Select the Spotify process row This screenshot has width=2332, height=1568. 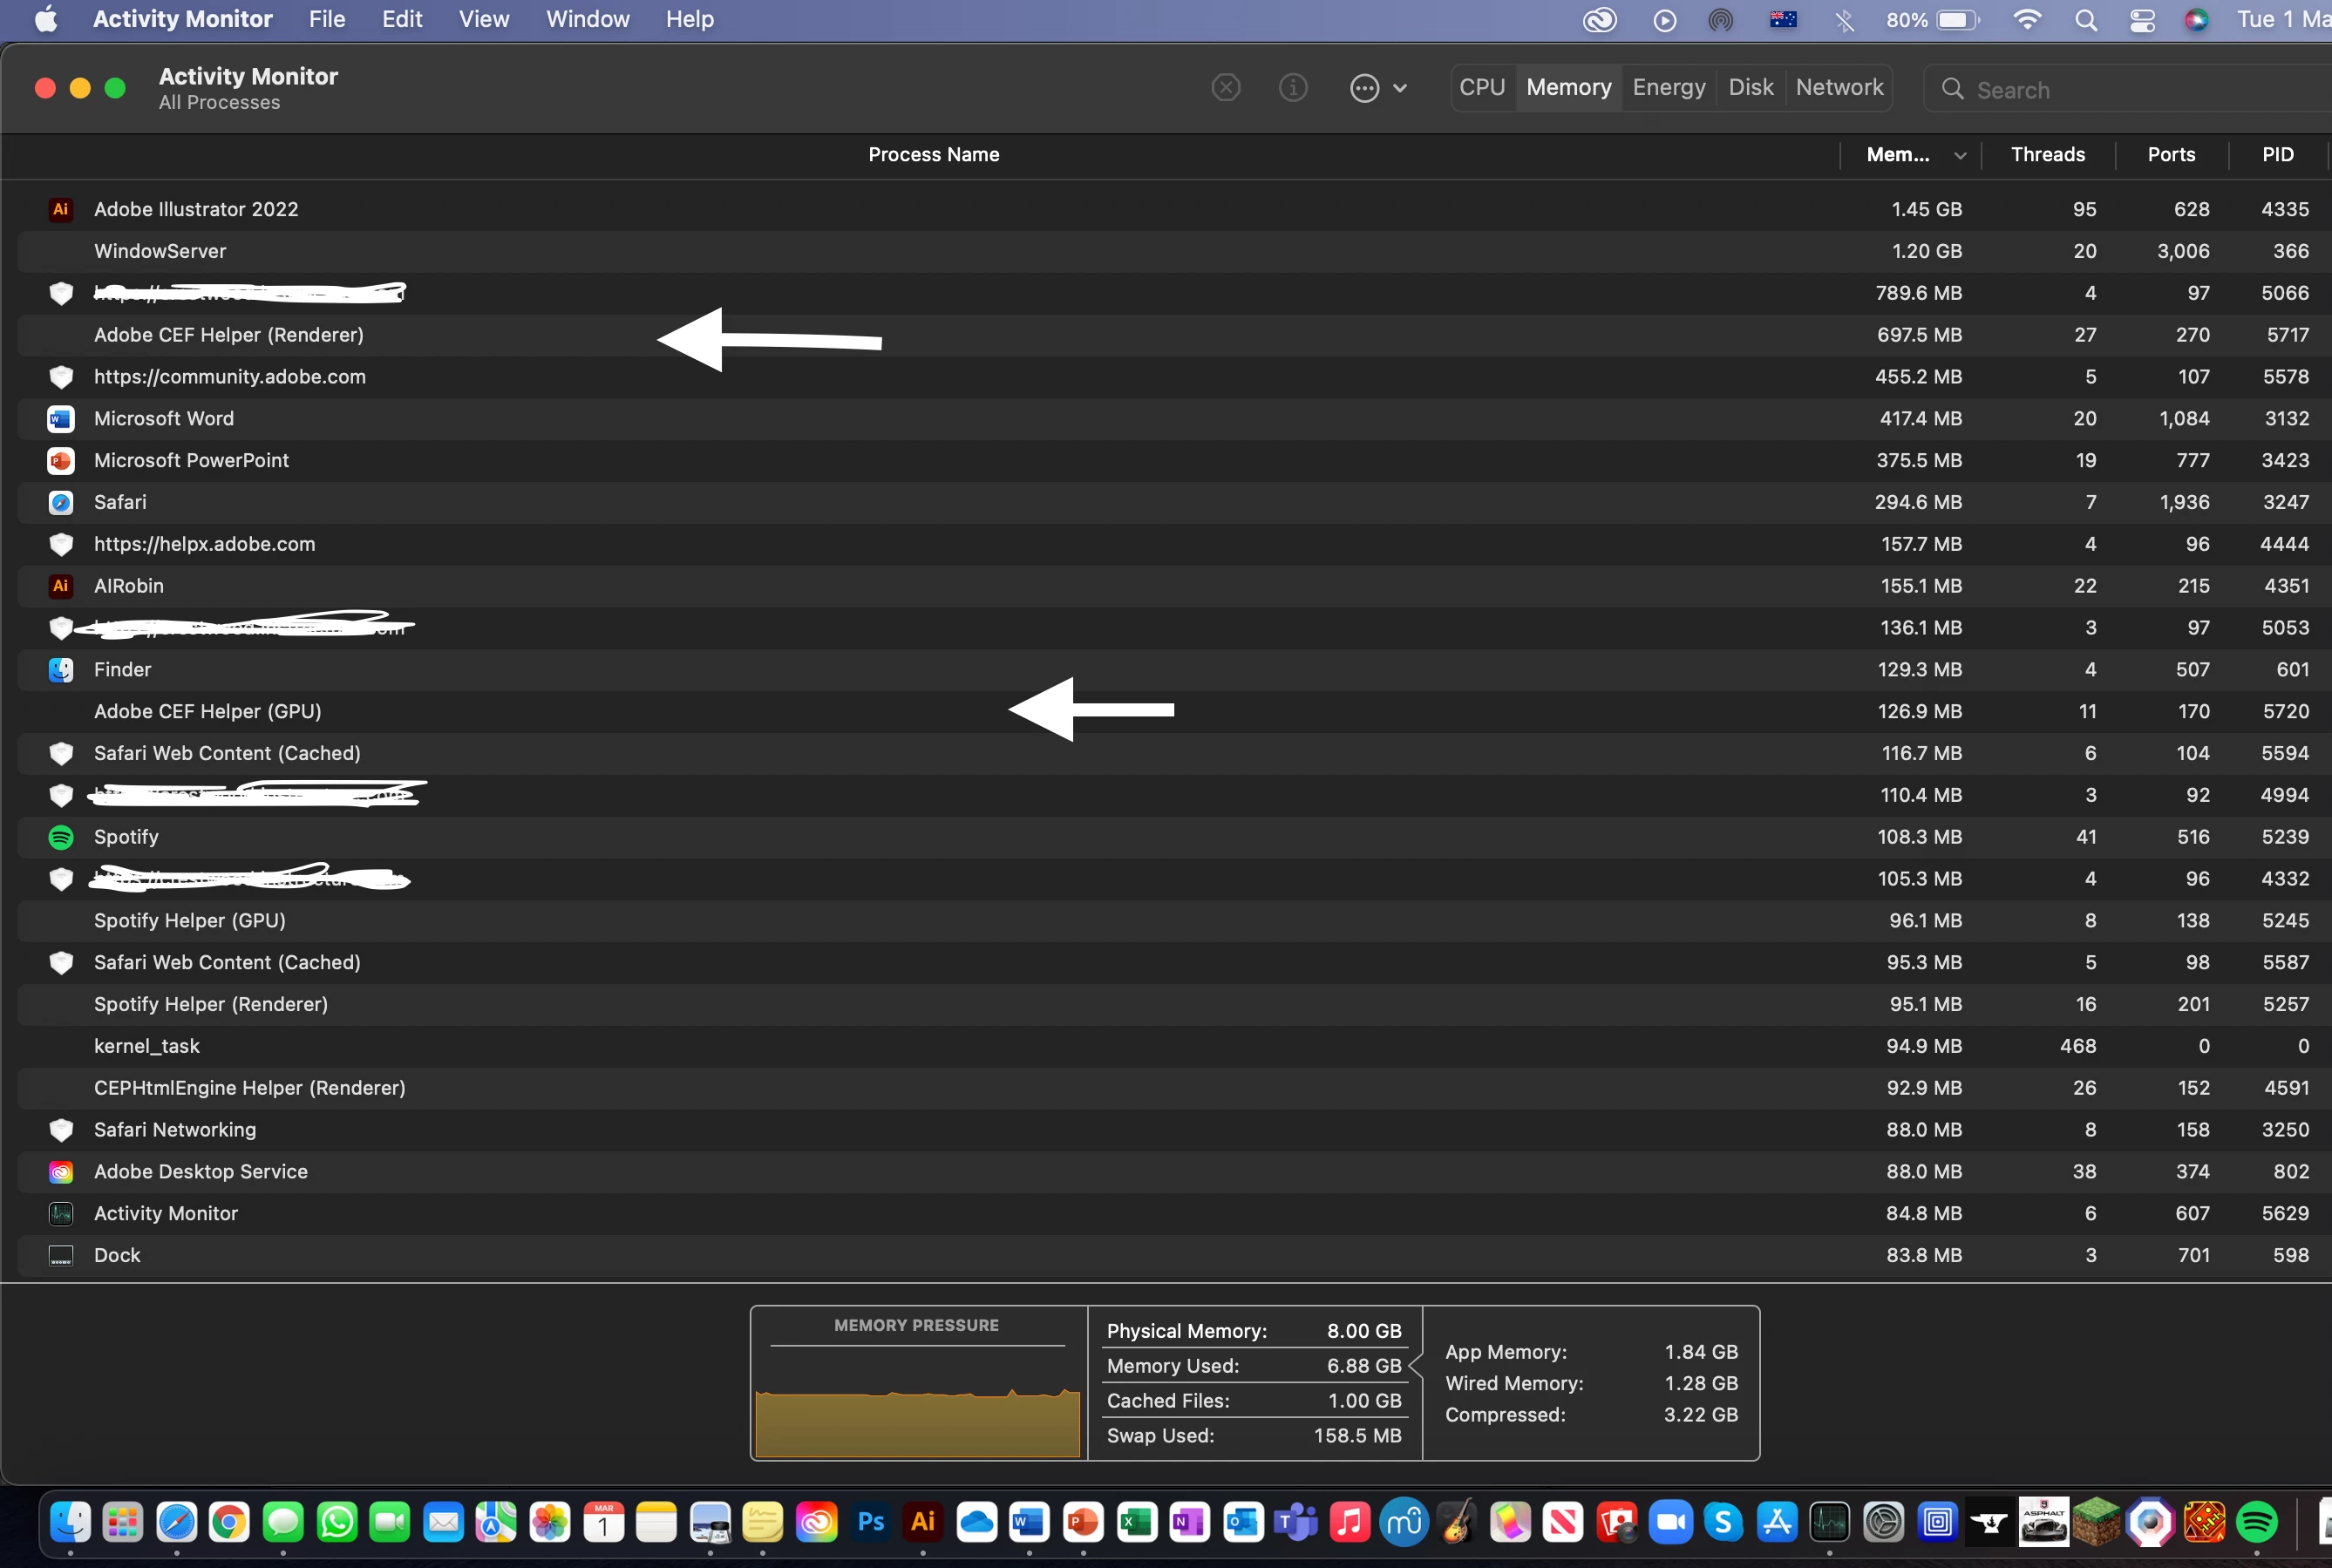point(126,837)
